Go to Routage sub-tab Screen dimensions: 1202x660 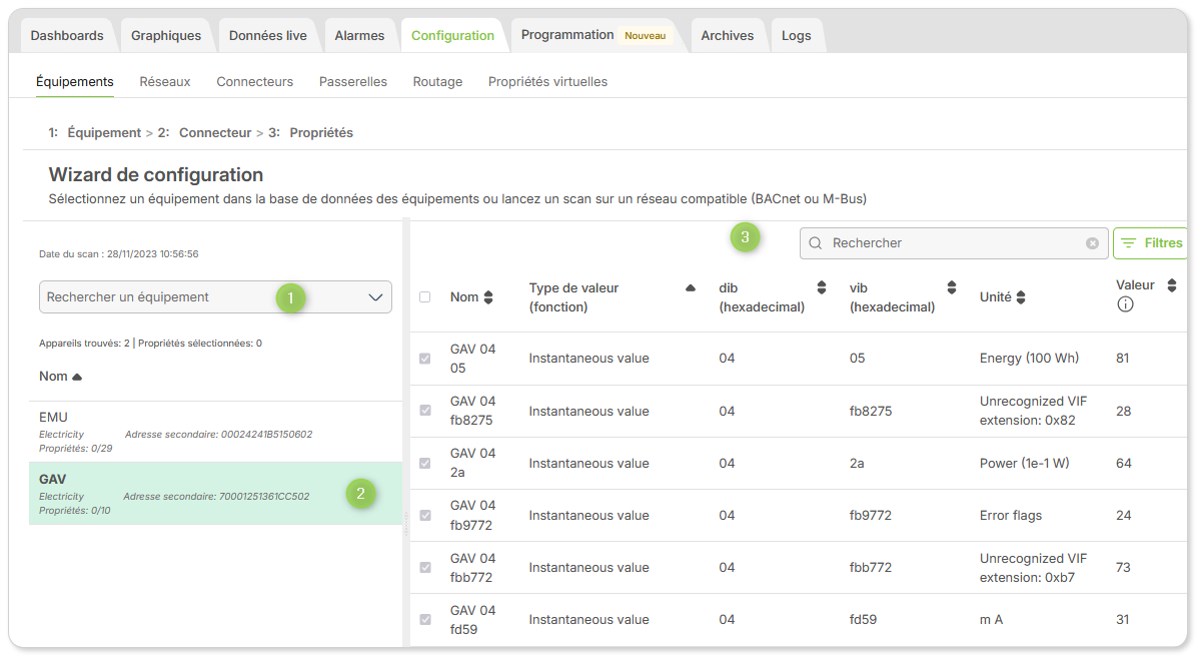point(438,81)
